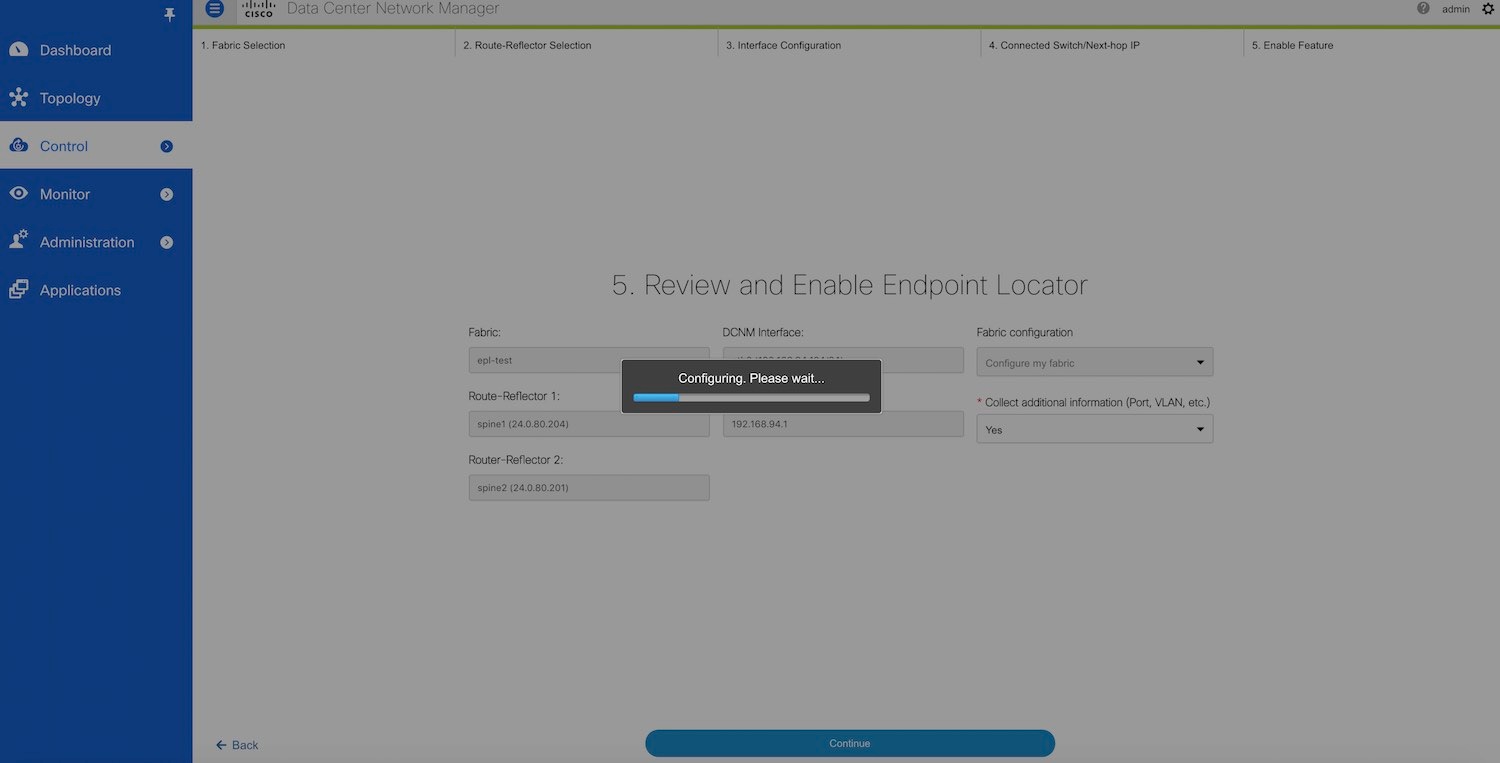This screenshot has height=763, width=1500.
Task: Expand the Control submenu arrow
Action: (x=167, y=146)
